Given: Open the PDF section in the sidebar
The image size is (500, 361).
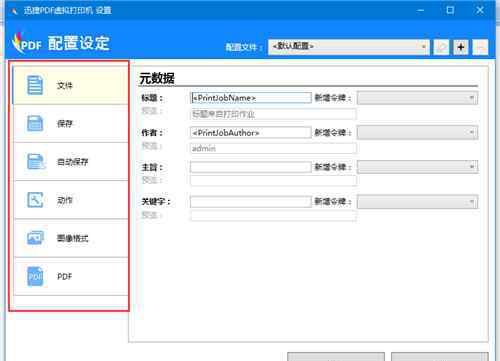Looking at the screenshot, I should coord(70,276).
